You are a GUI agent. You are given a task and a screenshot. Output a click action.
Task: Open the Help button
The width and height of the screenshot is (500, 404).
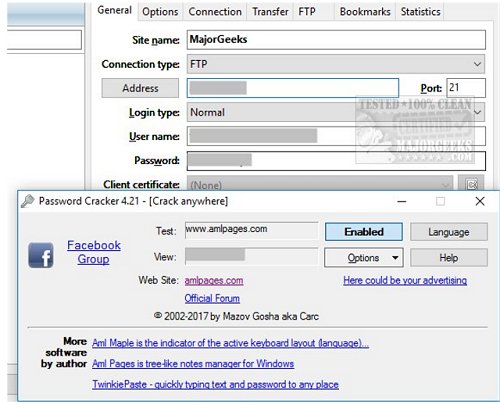pyautogui.click(x=449, y=258)
